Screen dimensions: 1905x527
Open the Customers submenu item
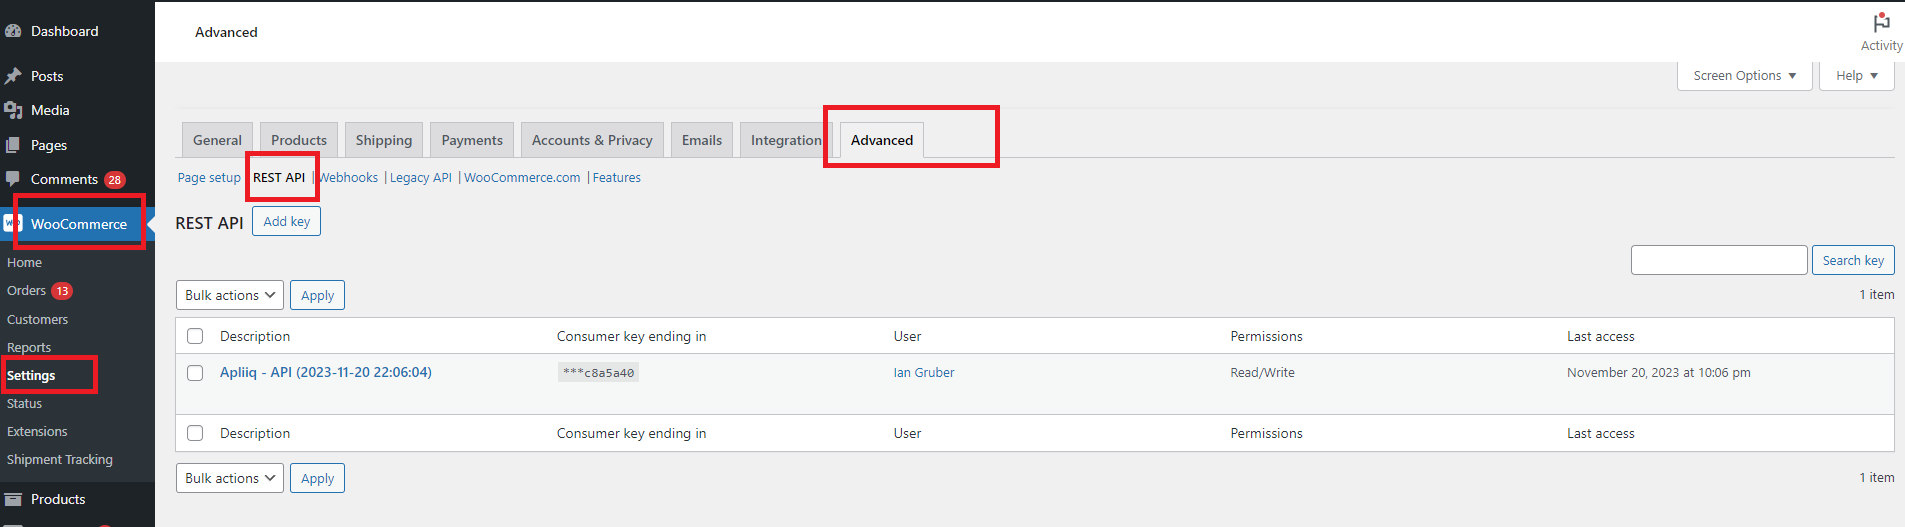coord(37,319)
